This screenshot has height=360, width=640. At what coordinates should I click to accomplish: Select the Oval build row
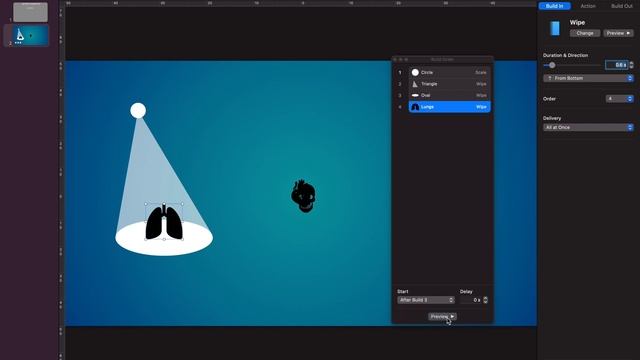tap(449, 95)
